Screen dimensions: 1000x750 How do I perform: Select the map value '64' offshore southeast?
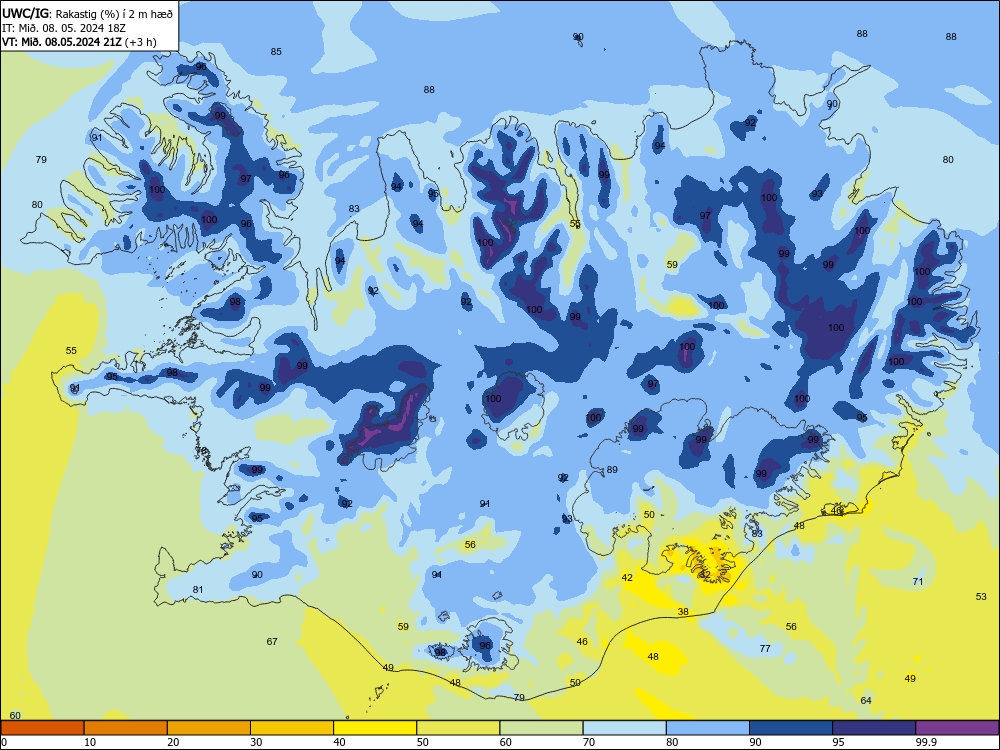(x=866, y=701)
